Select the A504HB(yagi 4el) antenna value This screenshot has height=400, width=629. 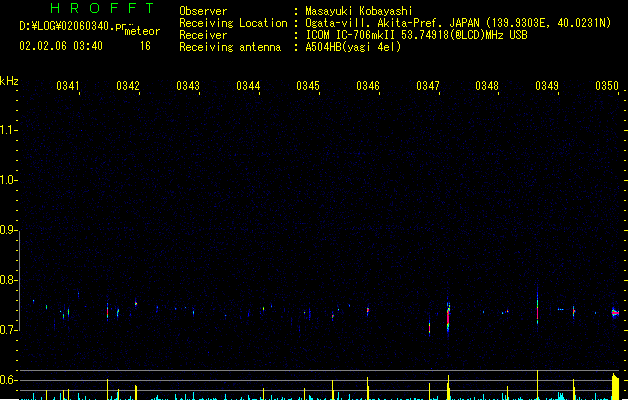(353, 47)
